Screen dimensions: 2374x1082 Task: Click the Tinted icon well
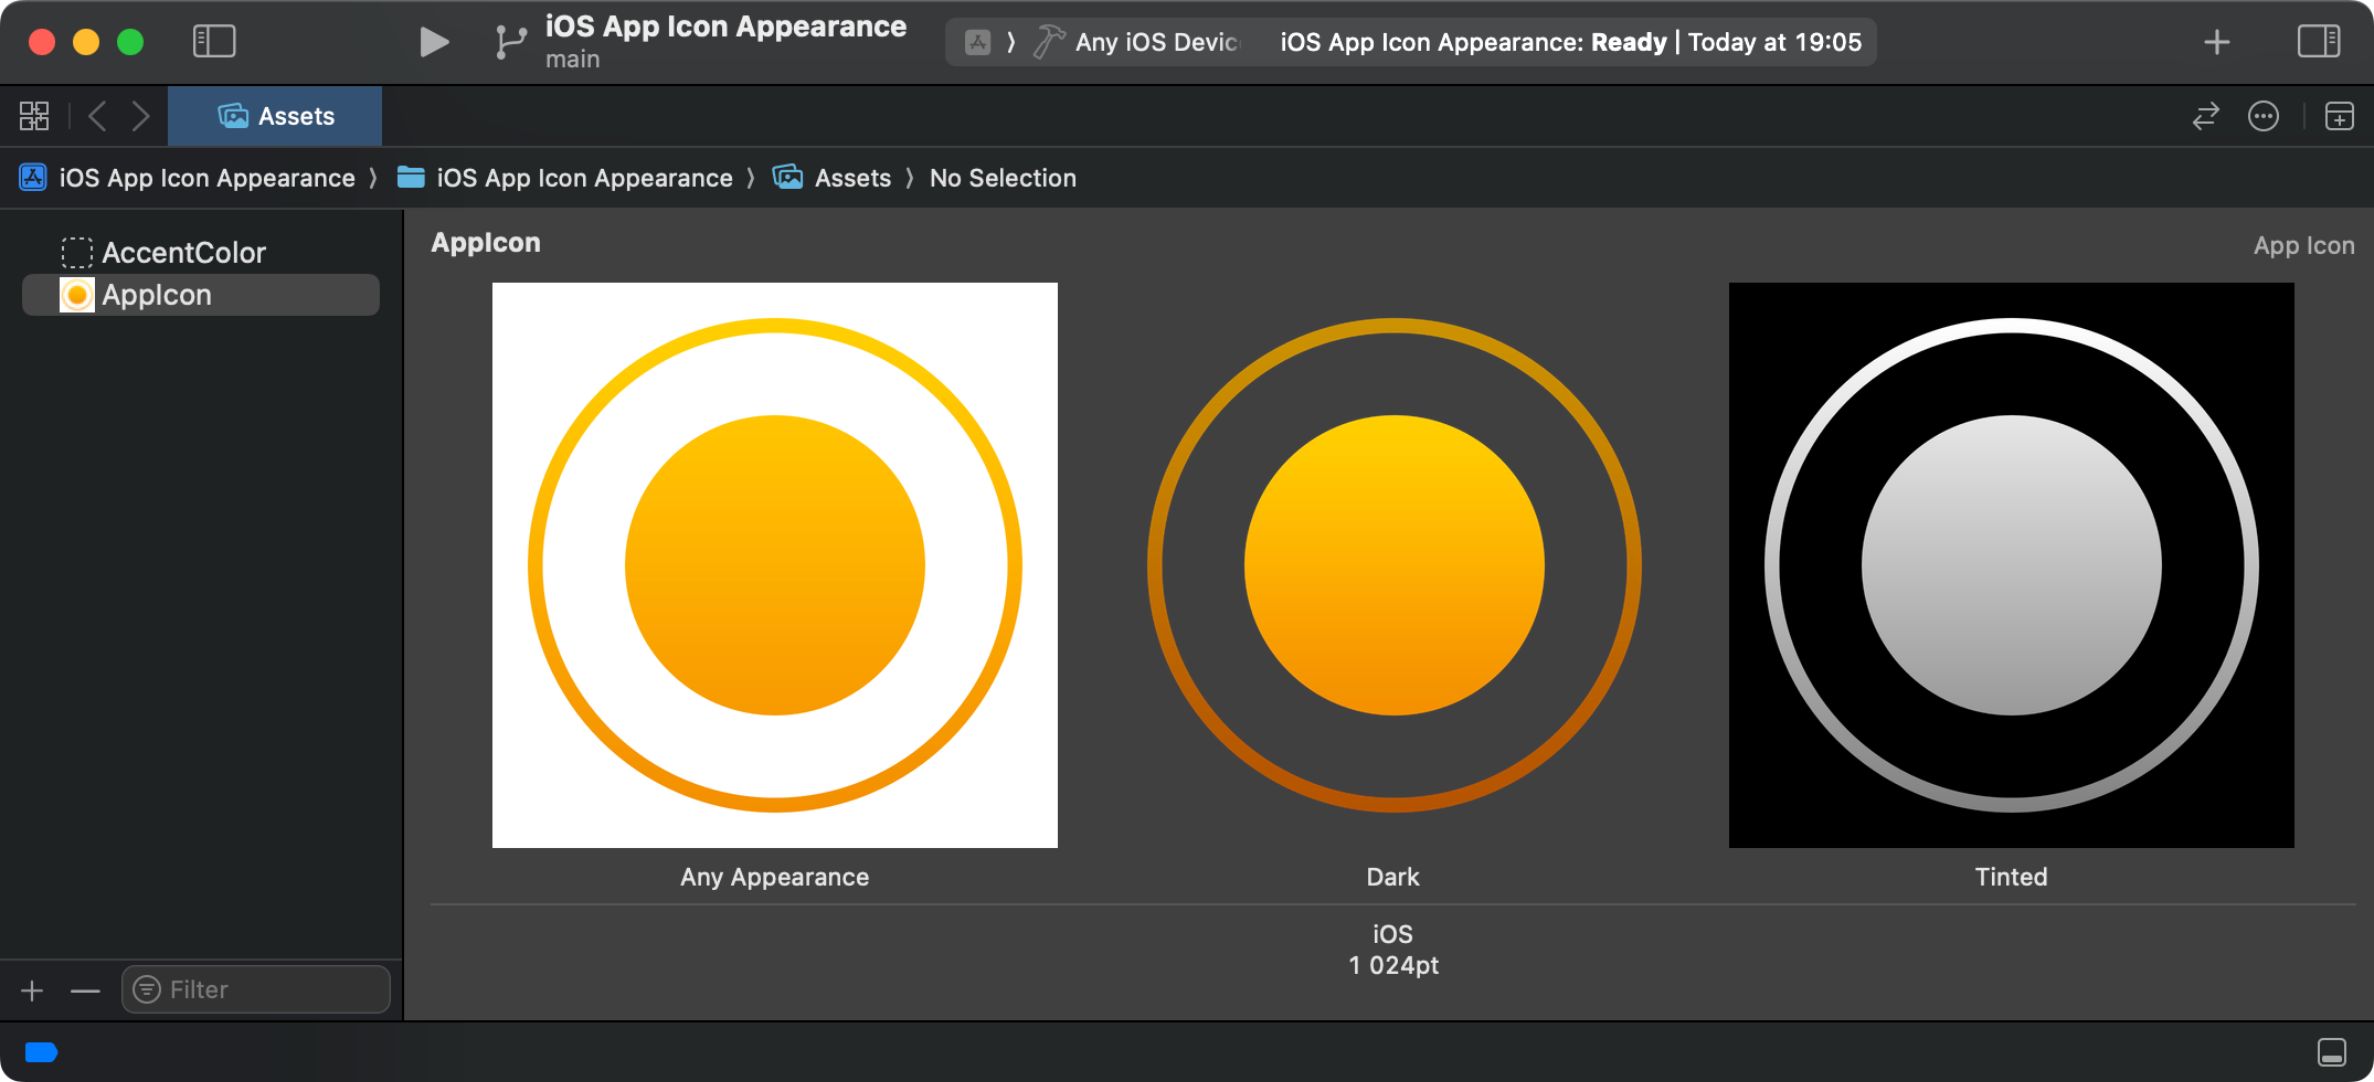[2011, 565]
